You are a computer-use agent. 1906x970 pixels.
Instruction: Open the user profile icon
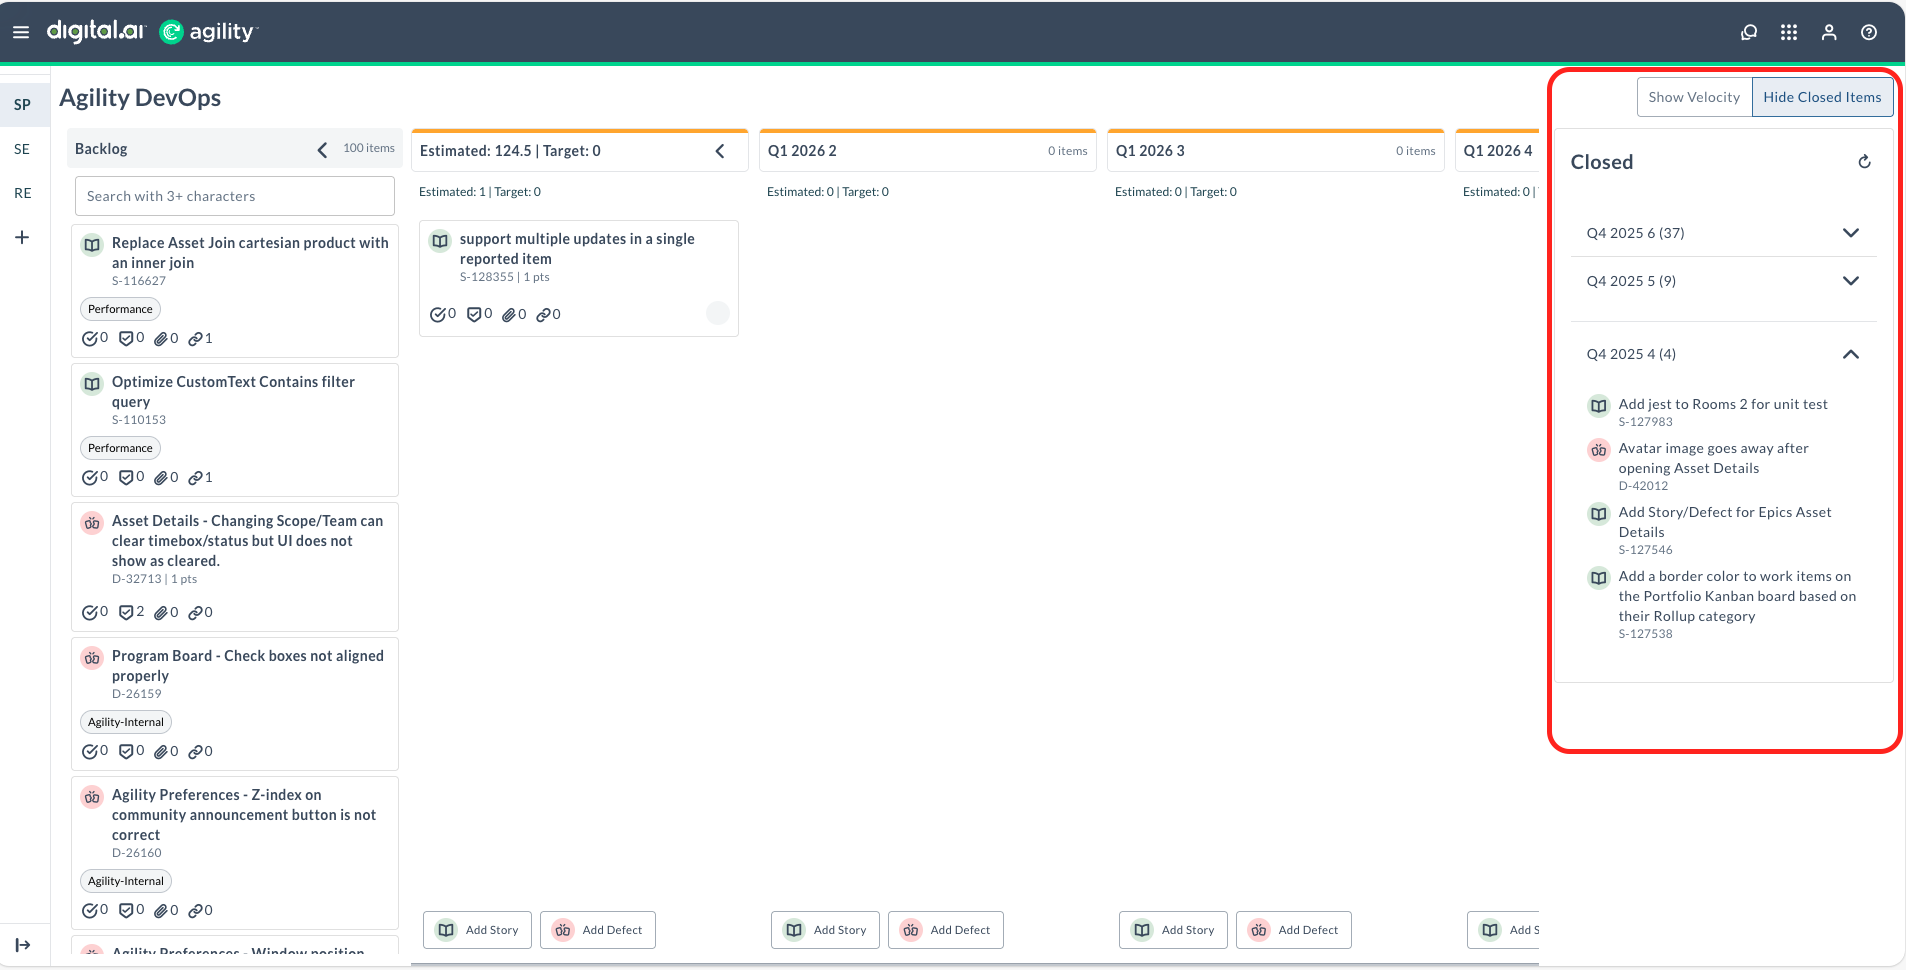(x=1828, y=32)
